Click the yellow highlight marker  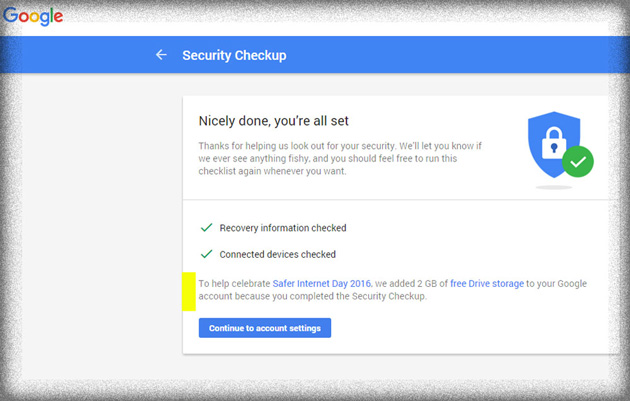tap(188, 289)
